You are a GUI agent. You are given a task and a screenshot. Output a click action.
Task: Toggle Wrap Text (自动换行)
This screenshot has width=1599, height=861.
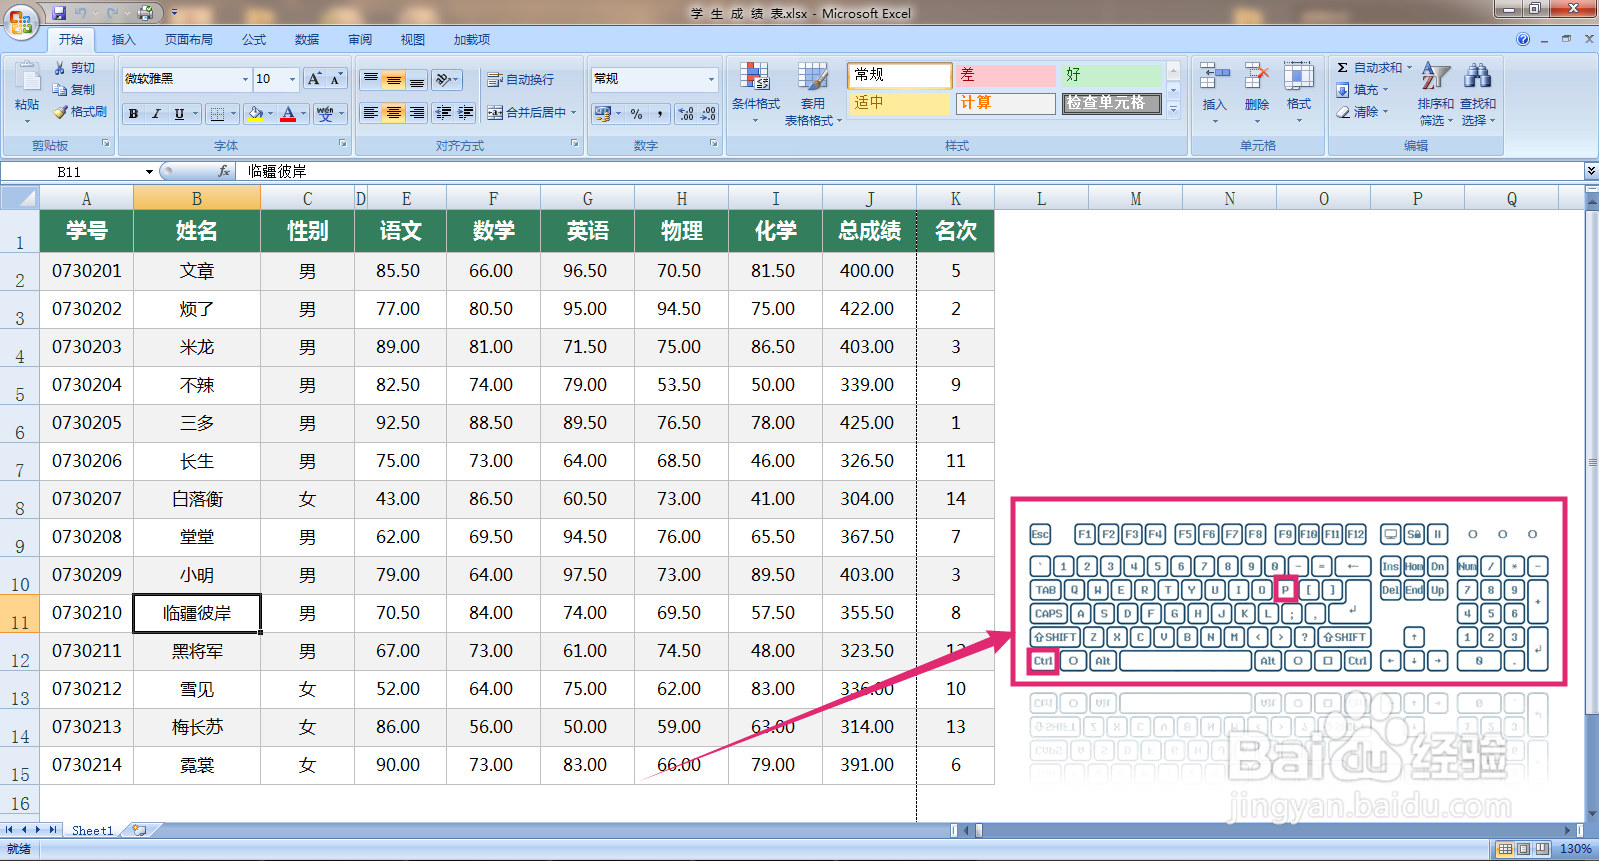(x=520, y=79)
